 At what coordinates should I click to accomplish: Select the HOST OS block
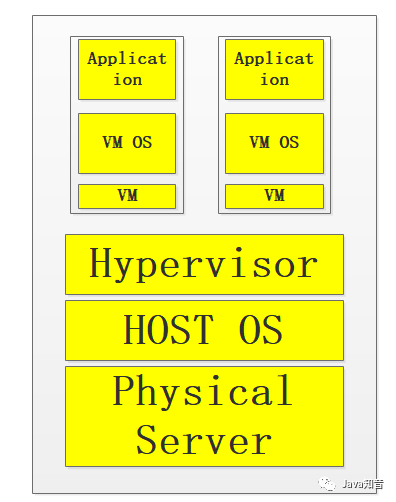coord(204,330)
